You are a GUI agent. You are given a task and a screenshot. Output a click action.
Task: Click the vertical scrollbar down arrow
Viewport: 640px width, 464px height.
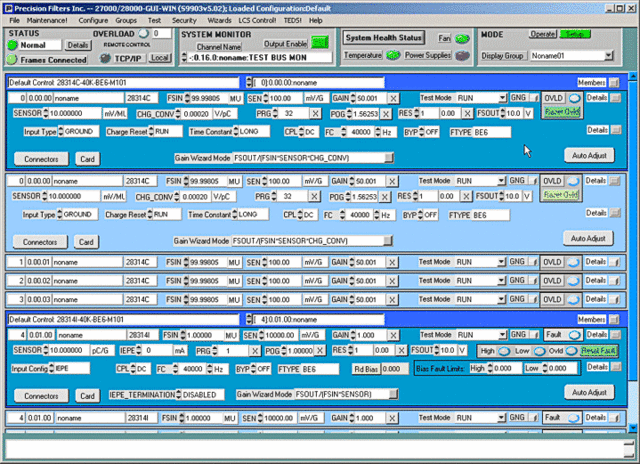[633, 428]
